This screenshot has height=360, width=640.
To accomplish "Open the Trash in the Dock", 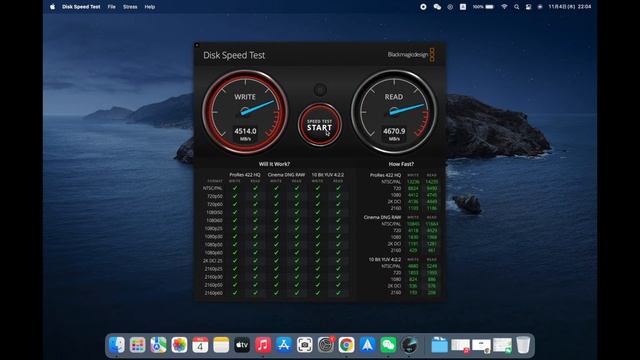I will pyautogui.click(x=523, y=345).
